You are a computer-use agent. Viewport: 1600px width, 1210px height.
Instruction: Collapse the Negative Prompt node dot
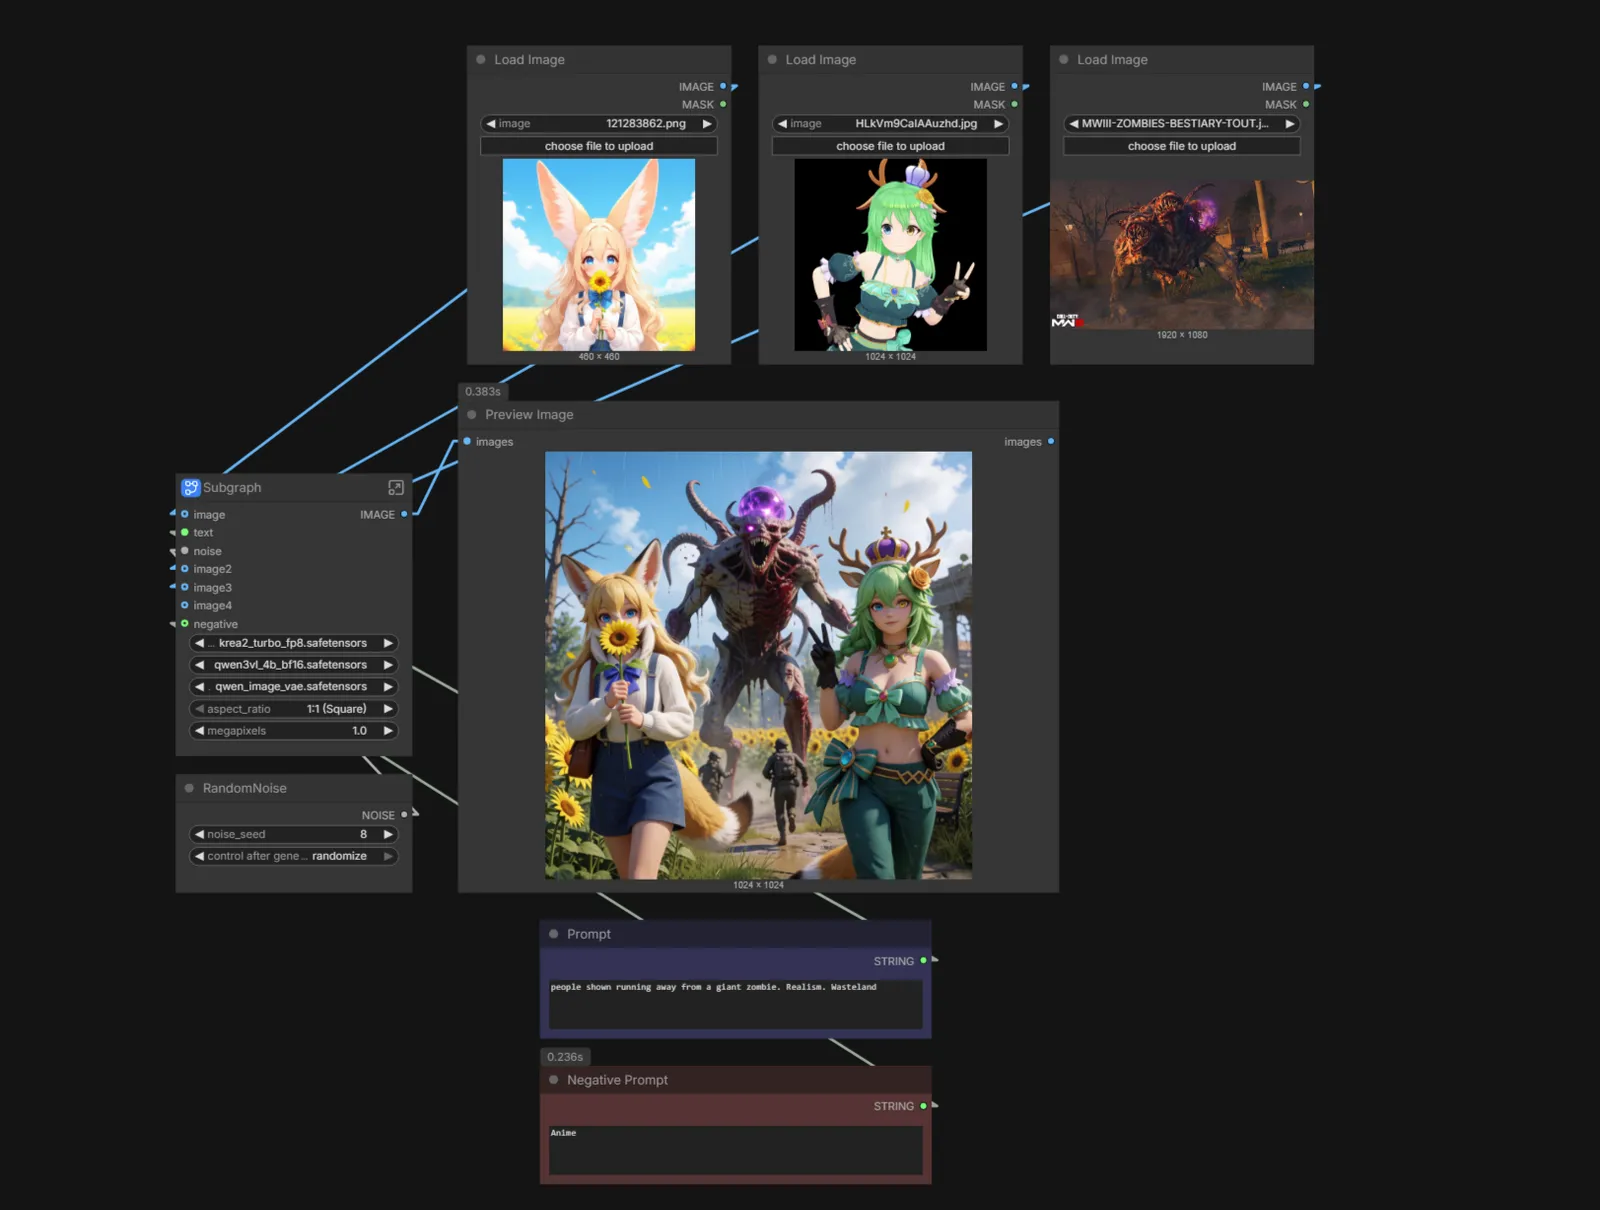(x=554, y=1079)
